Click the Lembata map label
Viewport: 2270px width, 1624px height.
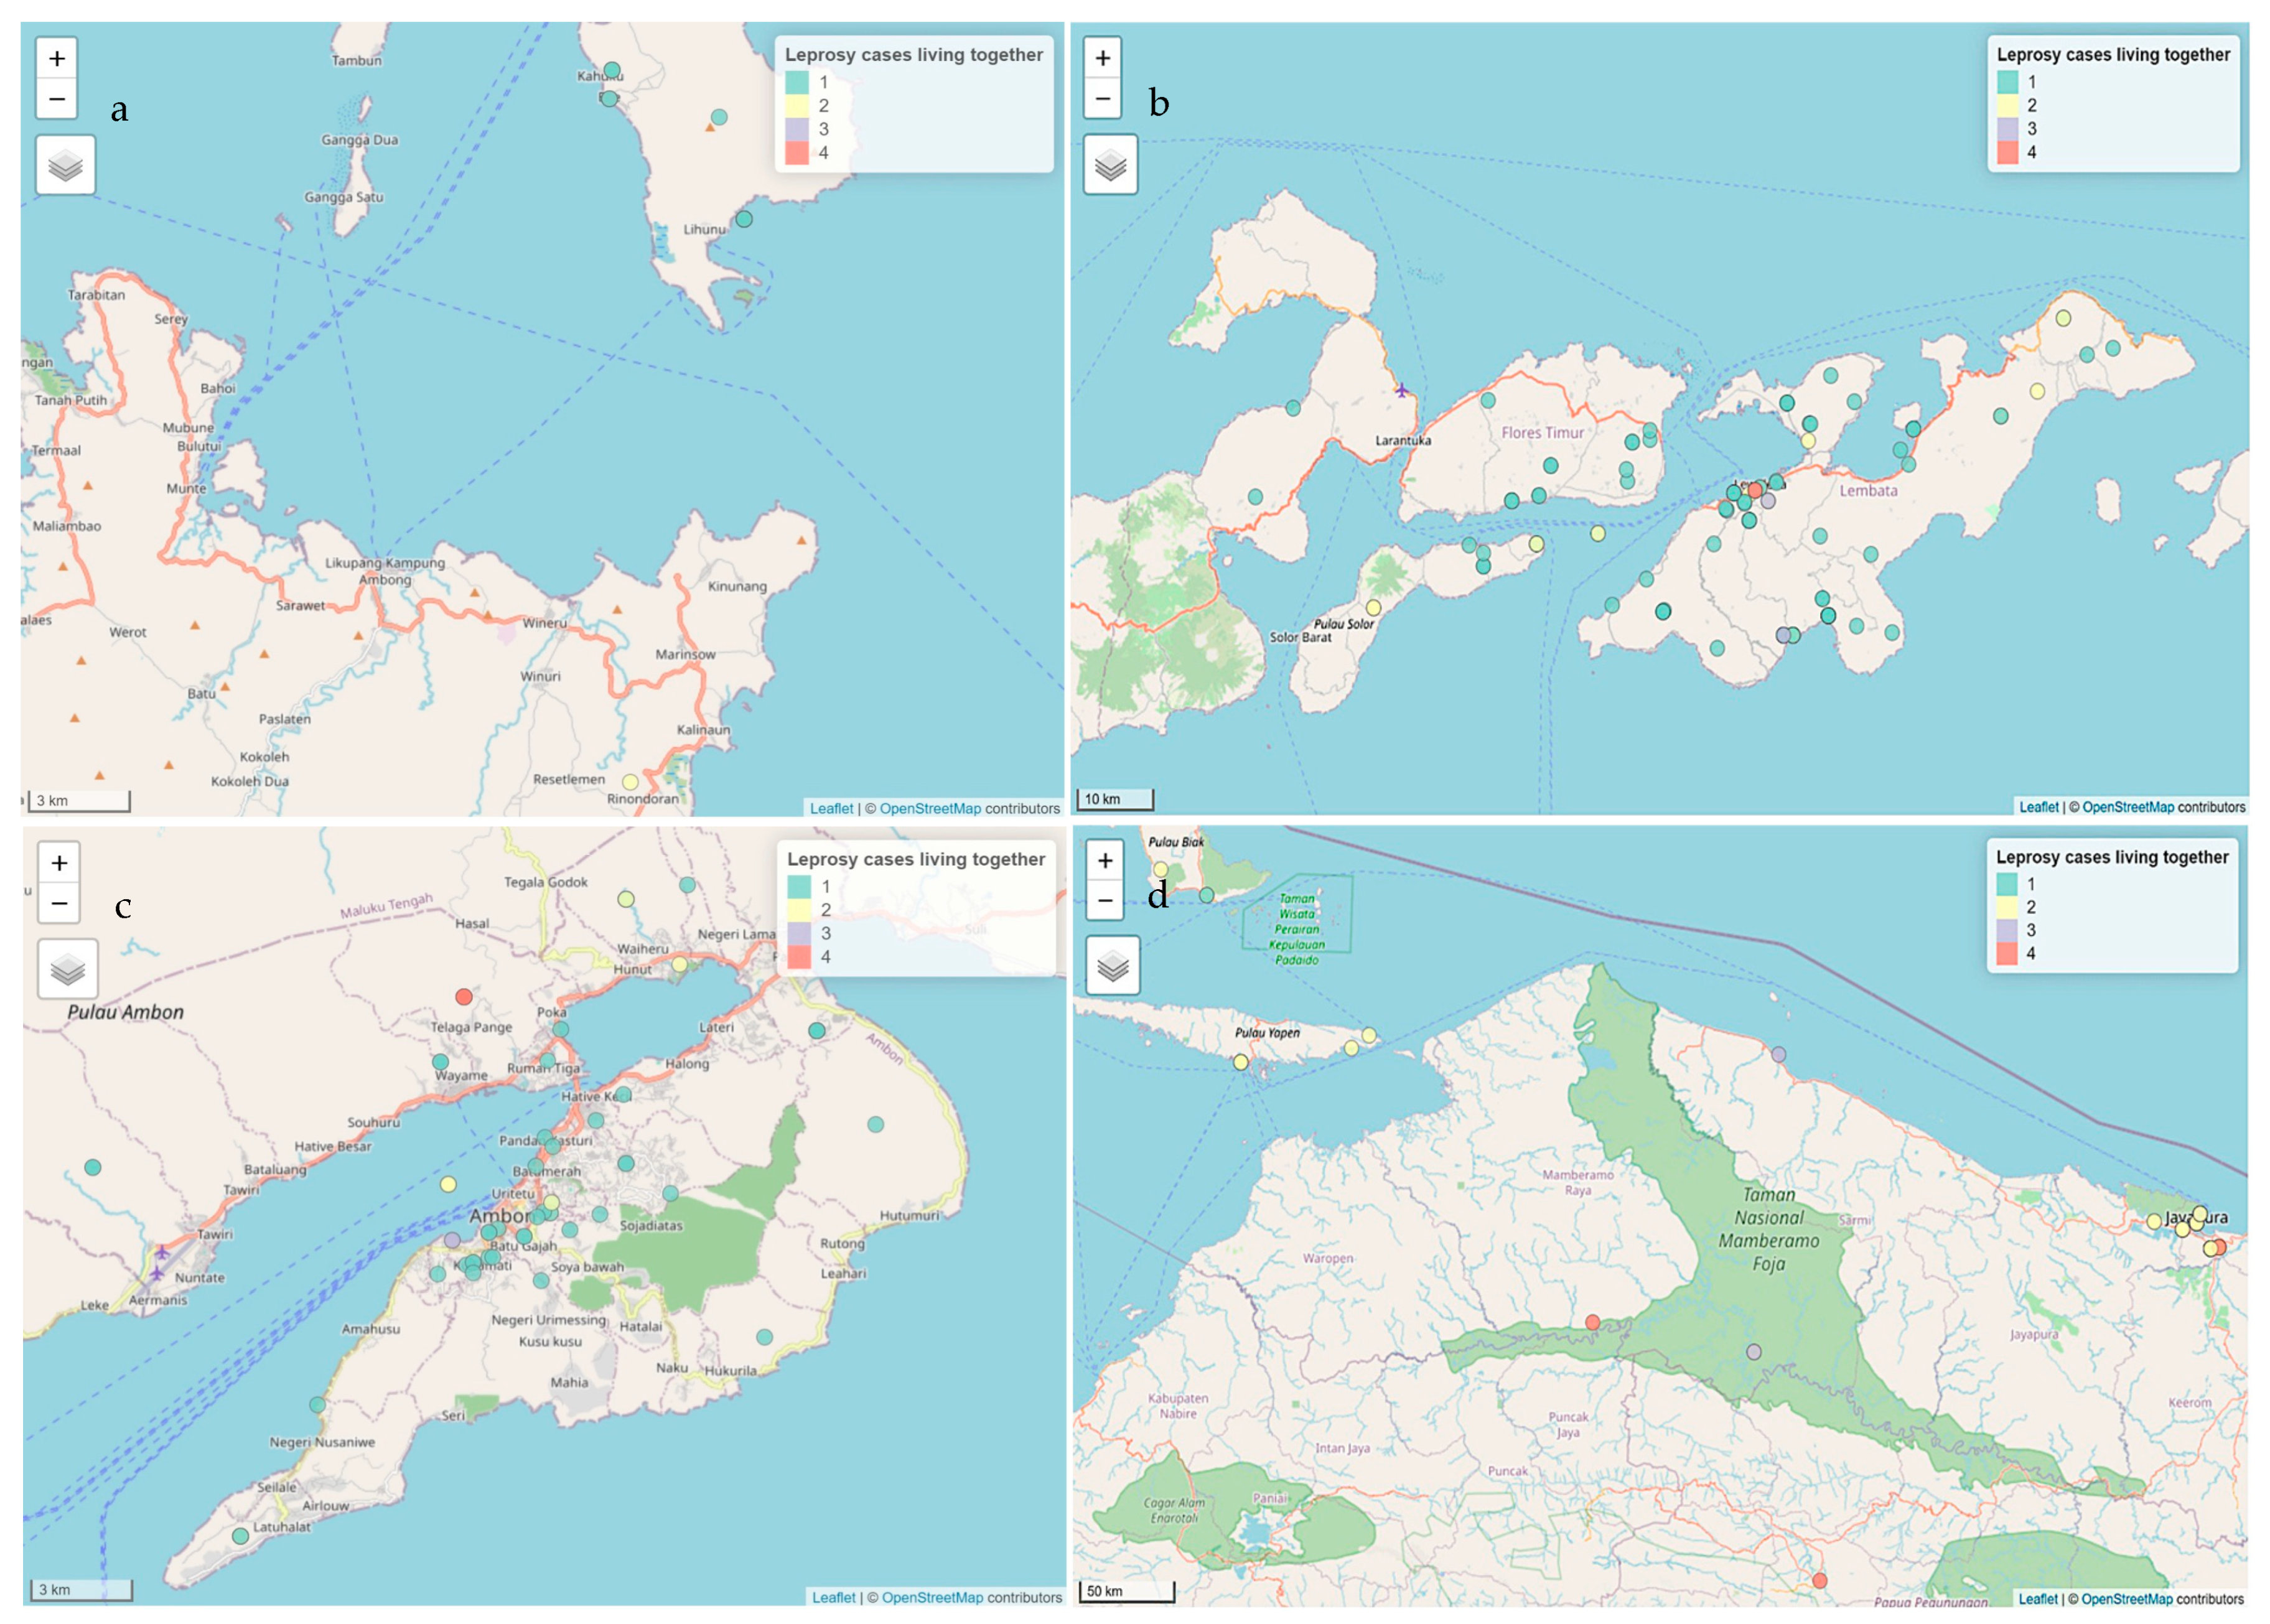[1868, 491]
